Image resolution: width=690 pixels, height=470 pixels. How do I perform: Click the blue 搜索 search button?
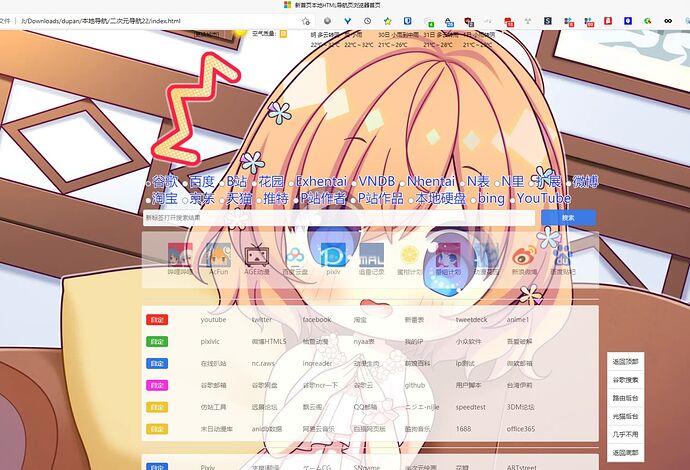coord(568,217)
